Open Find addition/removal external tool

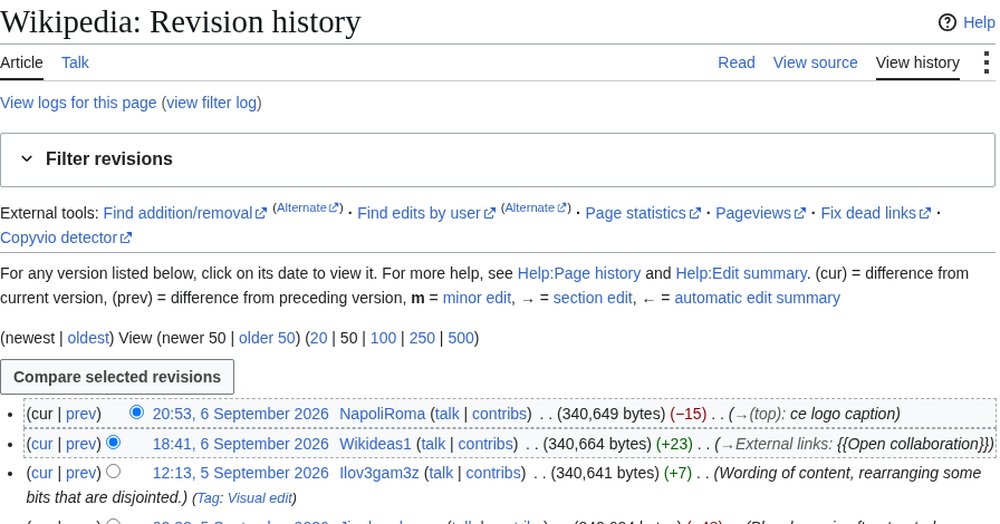185,213
